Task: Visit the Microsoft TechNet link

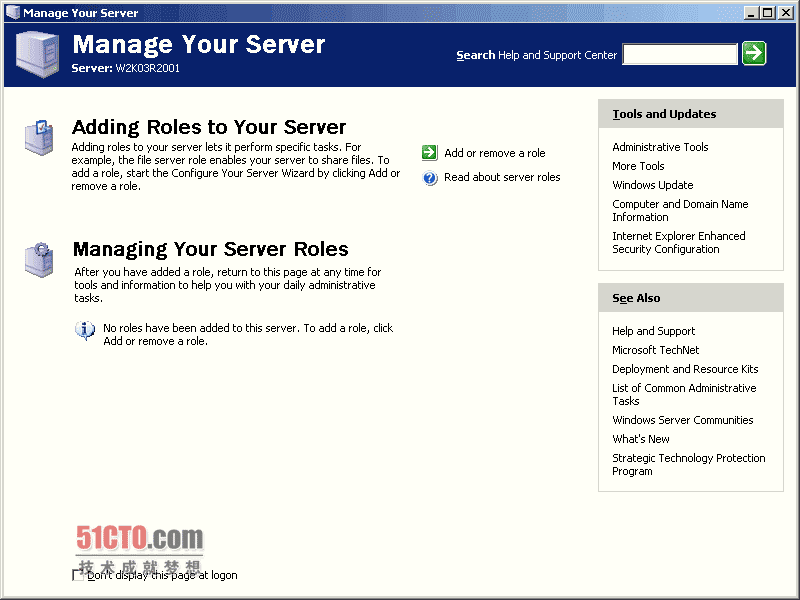Action: pyautogui.click(x=655, y=350)
